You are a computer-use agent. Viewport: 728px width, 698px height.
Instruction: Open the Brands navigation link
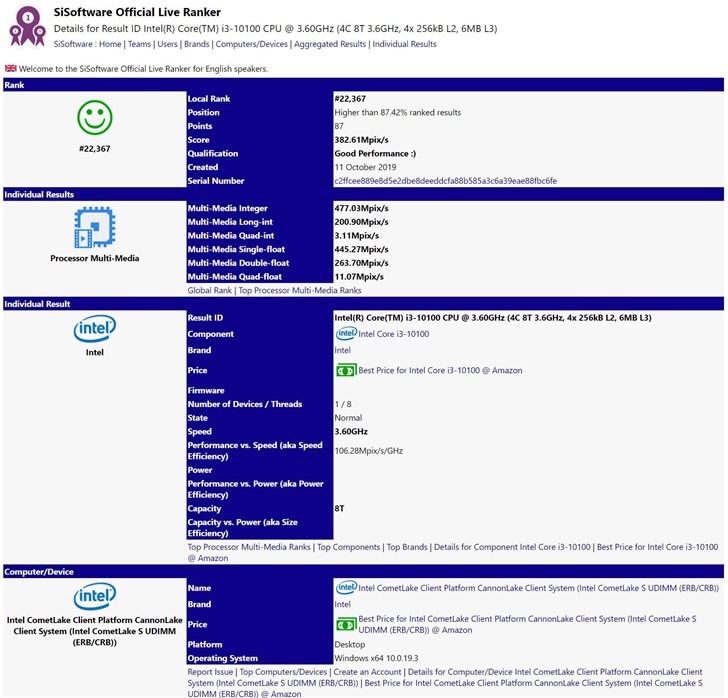[197, 44]
